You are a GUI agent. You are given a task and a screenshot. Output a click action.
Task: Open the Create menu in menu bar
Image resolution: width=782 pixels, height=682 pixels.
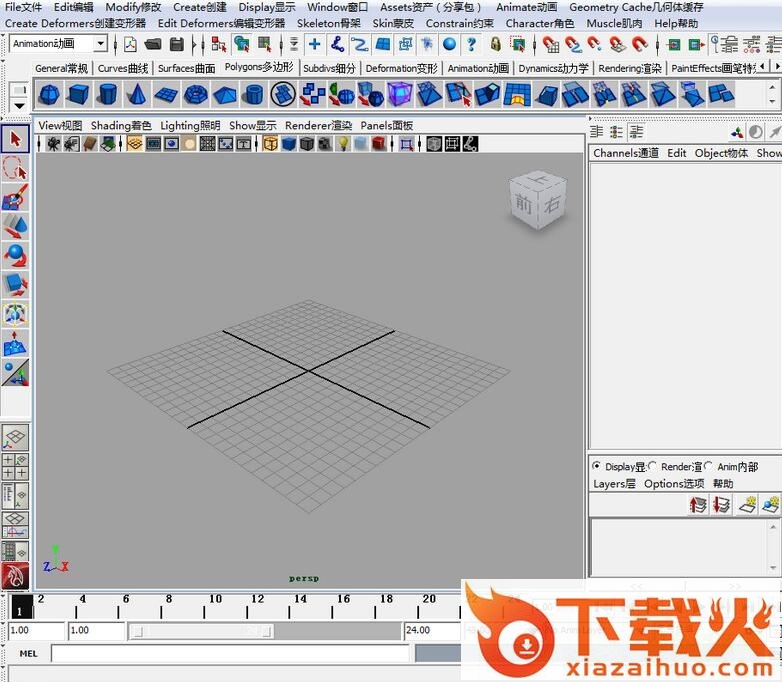pos(199,7)
